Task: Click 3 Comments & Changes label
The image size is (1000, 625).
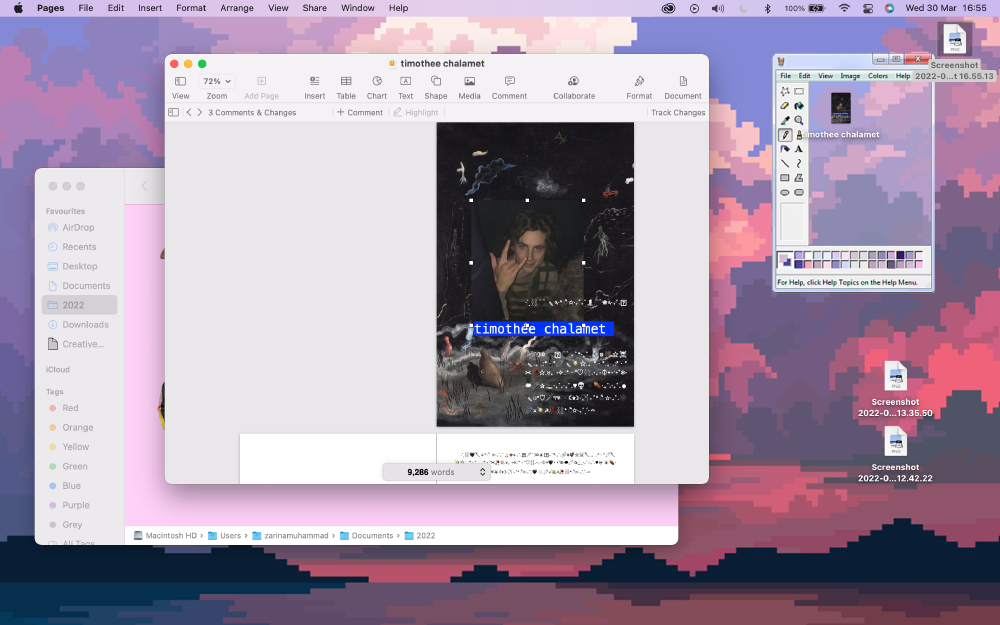Action: click(252, 112)
